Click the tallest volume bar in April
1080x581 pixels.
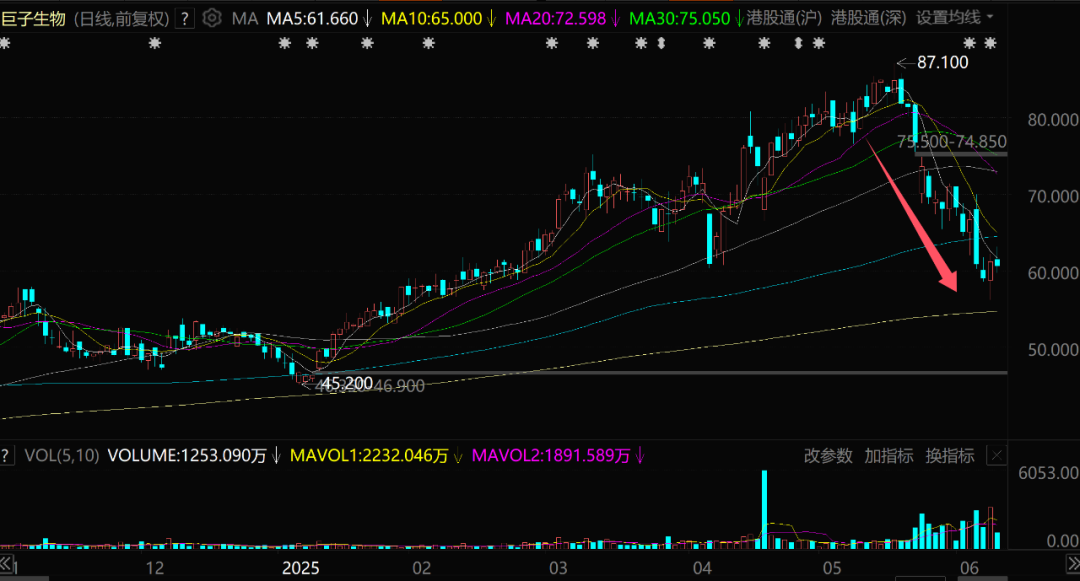[x=764, y=509]
